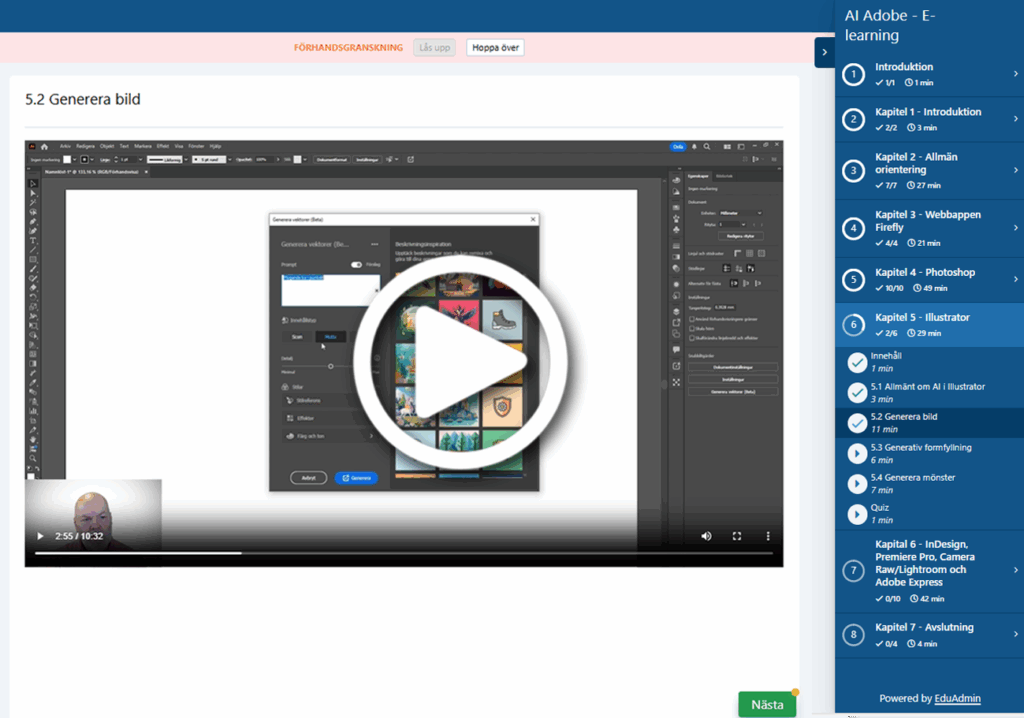
Task: Click the Hoppa över button
Action: 495,48
